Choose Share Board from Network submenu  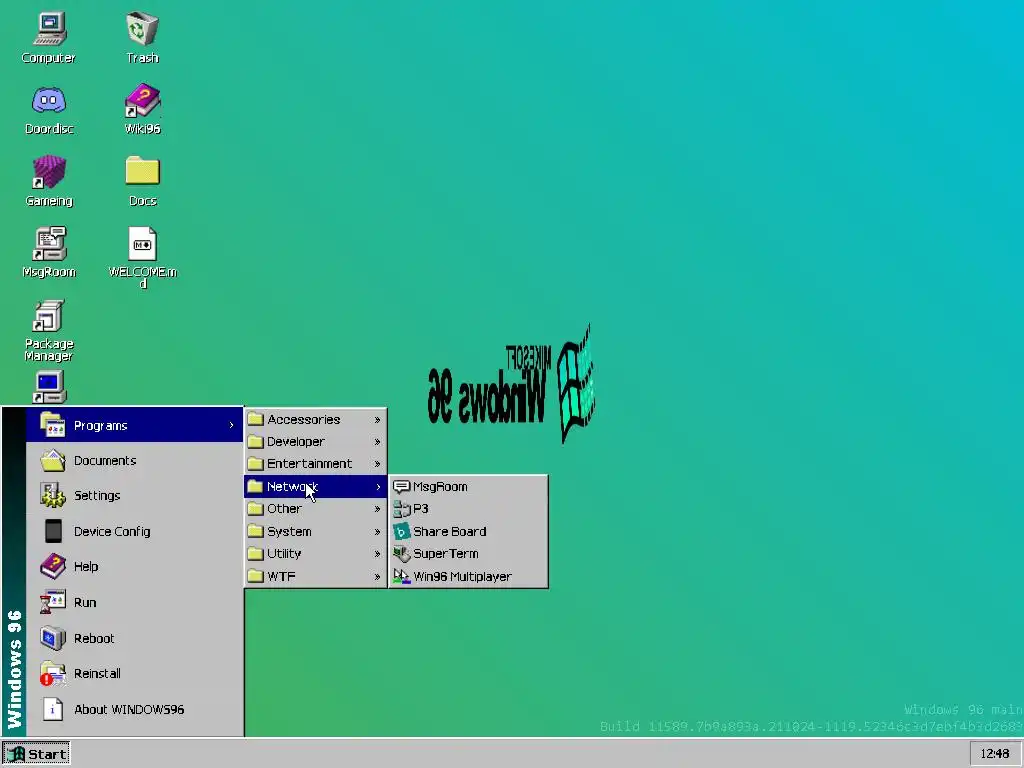click(x=468, y=532)
